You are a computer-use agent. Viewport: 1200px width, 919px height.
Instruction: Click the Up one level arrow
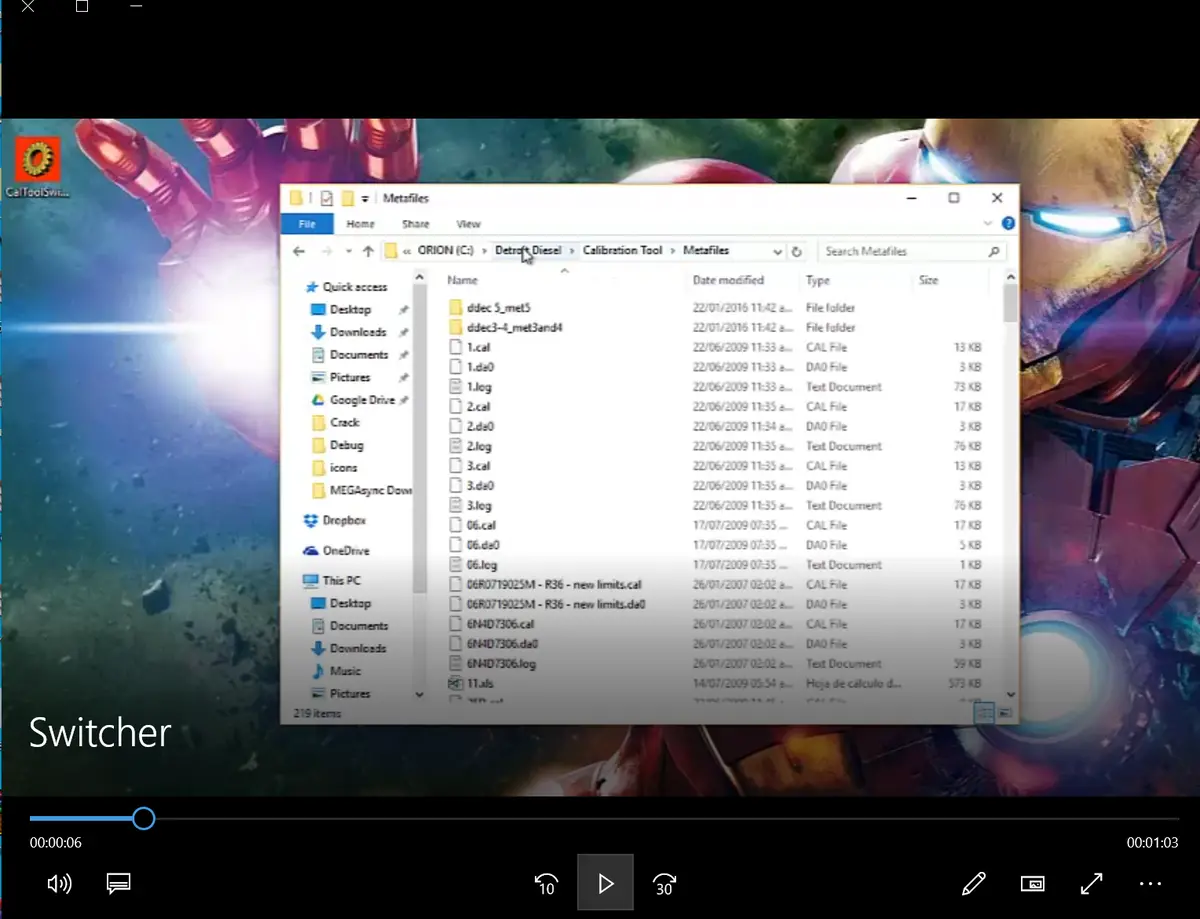click(x=368, y=251)
